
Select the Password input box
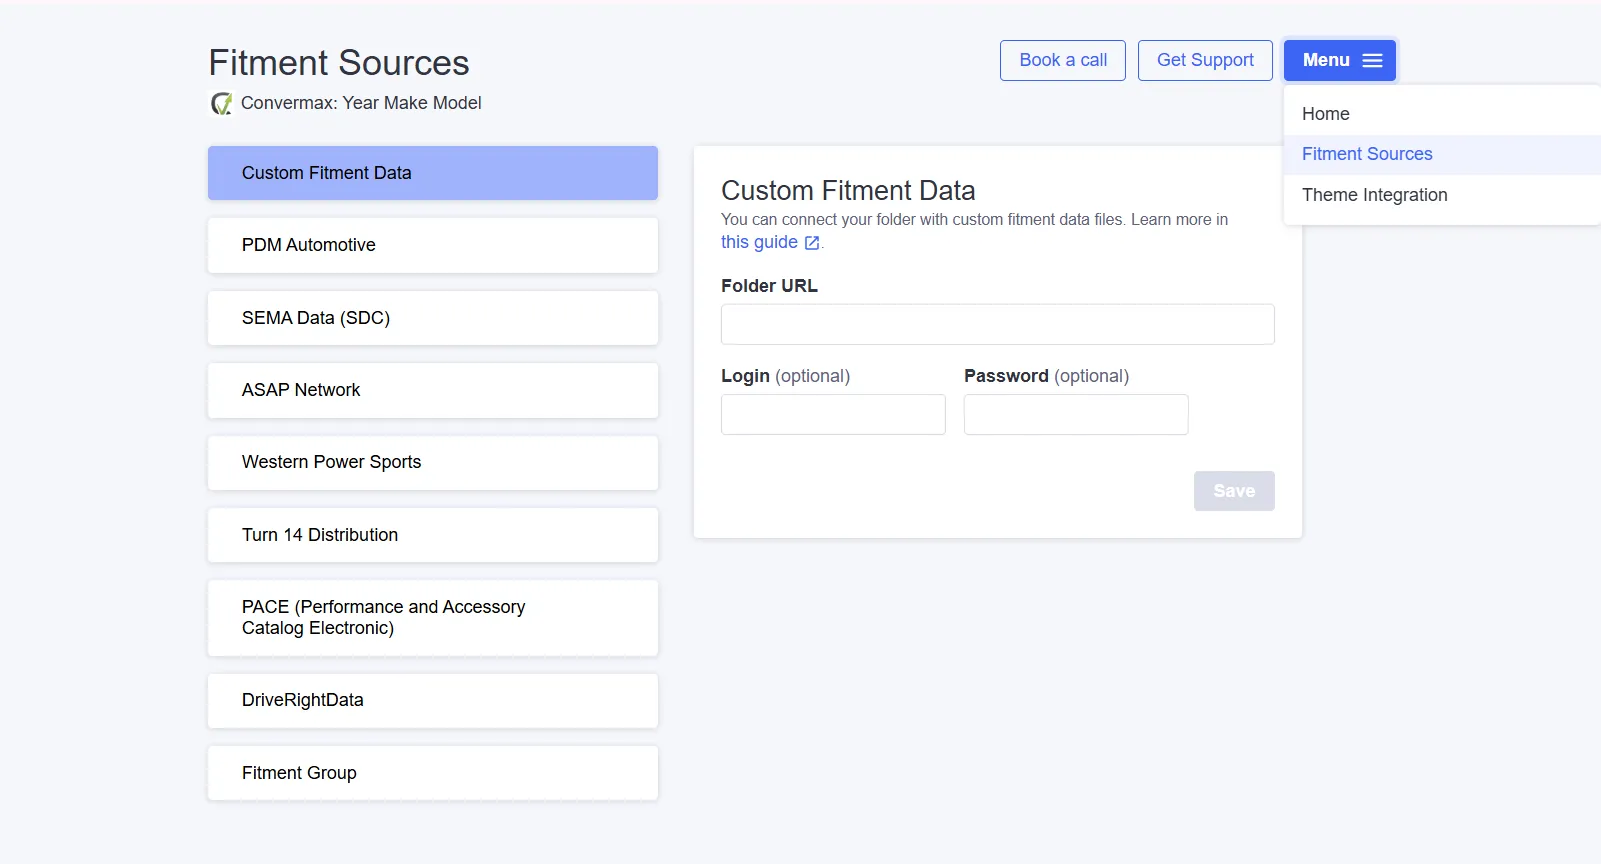tap(1075, 414)
